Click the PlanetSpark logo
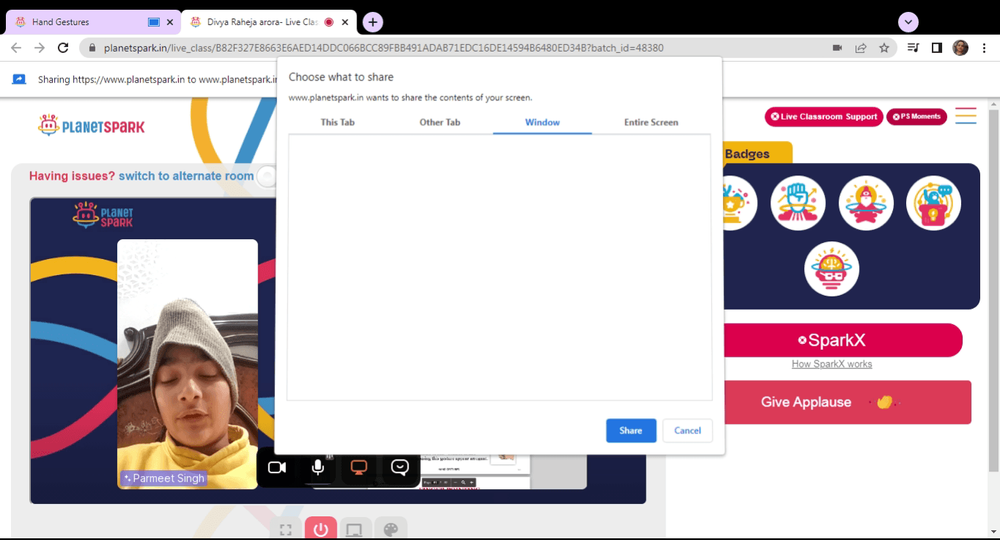This screenshot has width=1000, height=540. tap(91, 125)
